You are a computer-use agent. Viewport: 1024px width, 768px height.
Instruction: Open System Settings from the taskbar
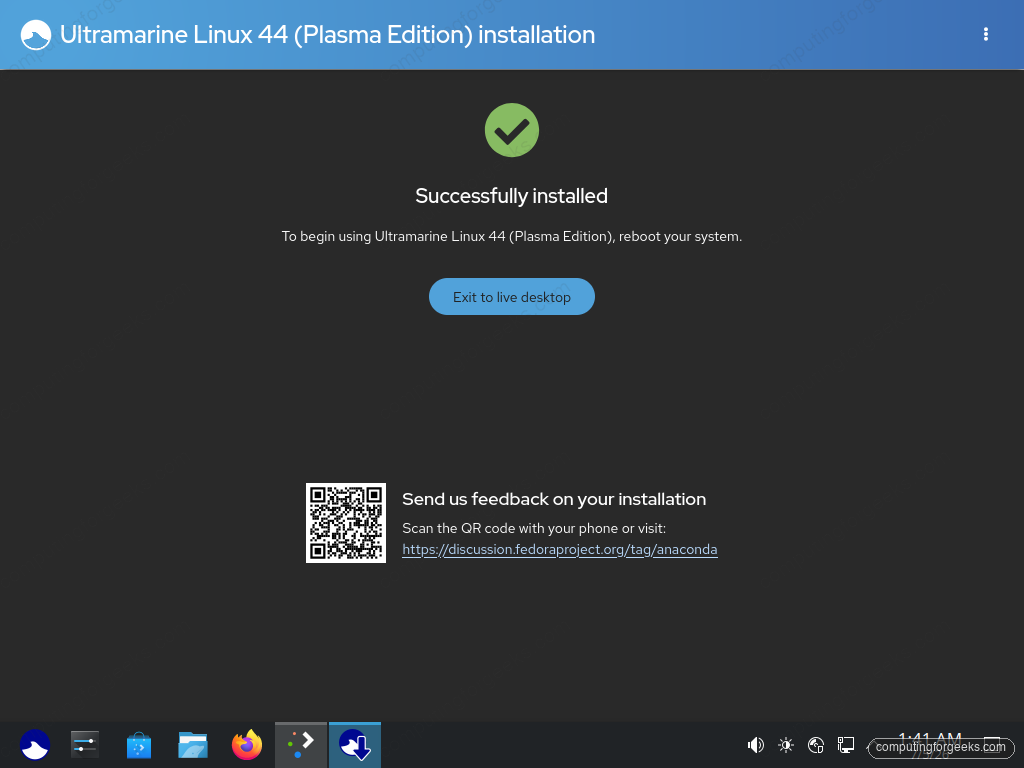(x=85, y=745)
